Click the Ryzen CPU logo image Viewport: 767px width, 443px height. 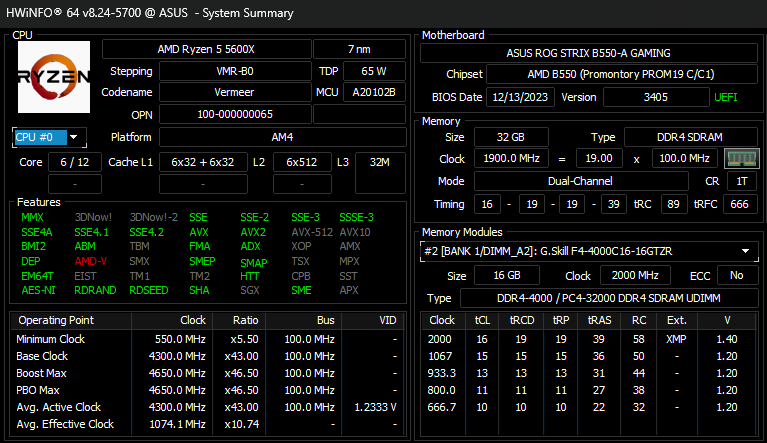click(54, 77)
